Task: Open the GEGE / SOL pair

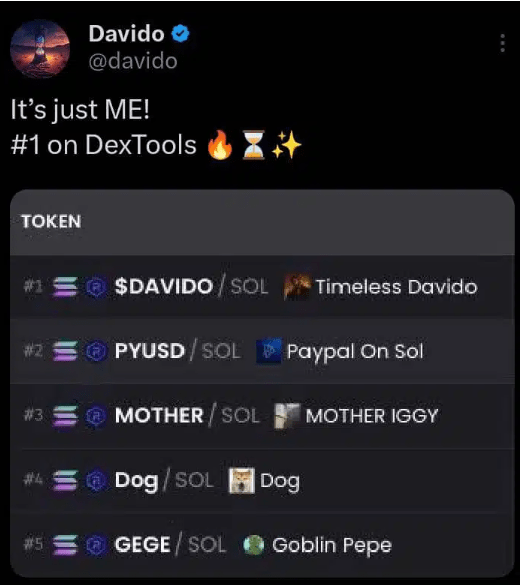Action: point(170,545)
